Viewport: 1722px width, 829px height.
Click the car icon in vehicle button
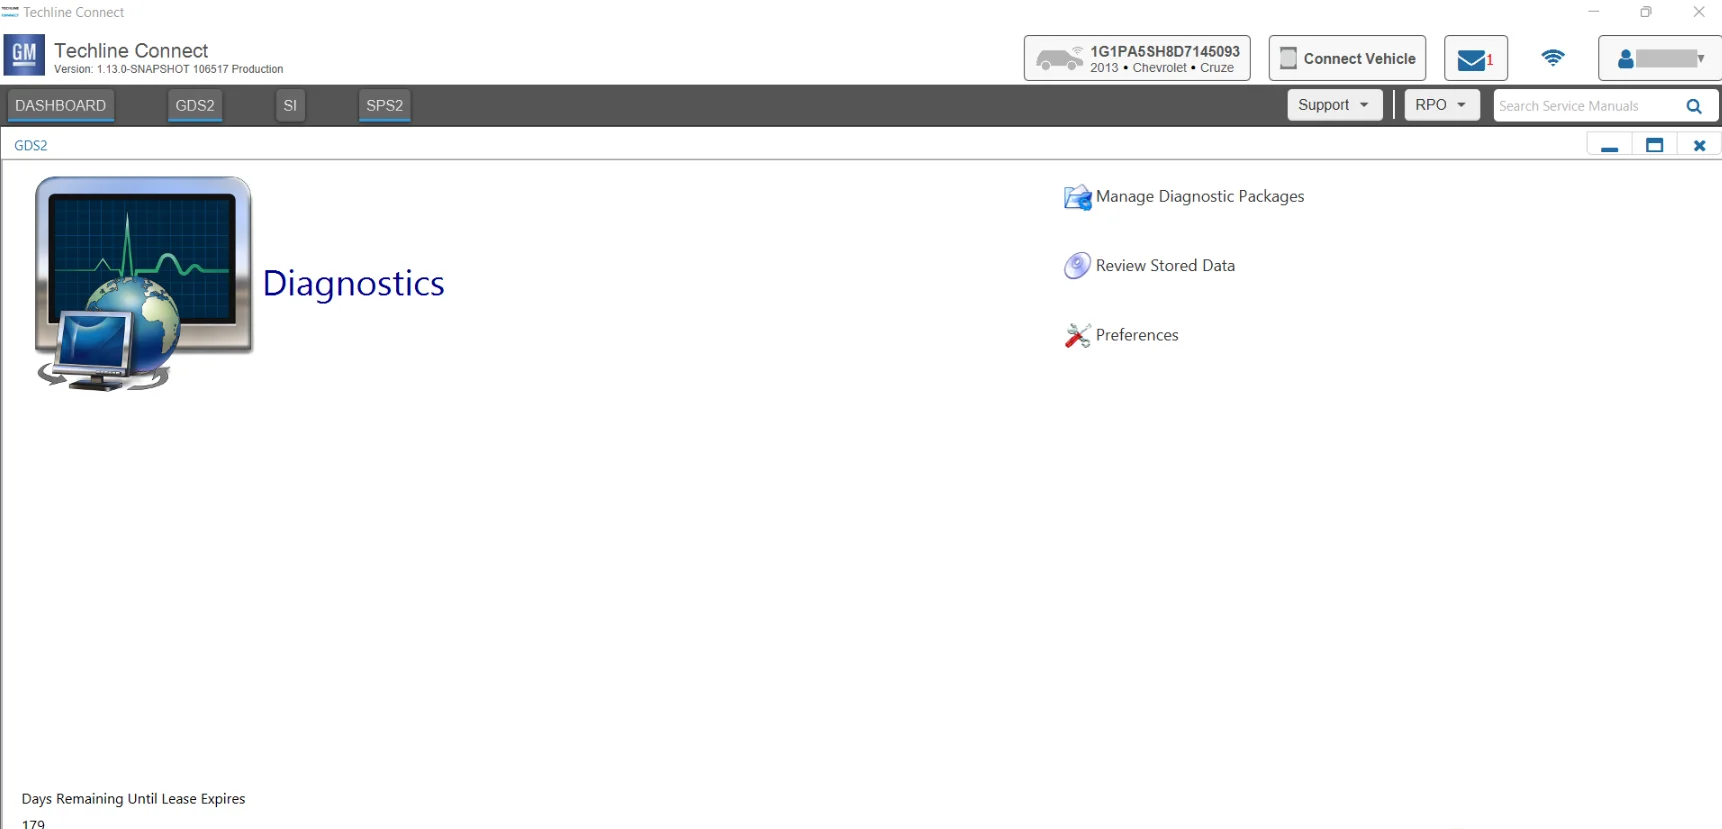(x=1059, y=59)
